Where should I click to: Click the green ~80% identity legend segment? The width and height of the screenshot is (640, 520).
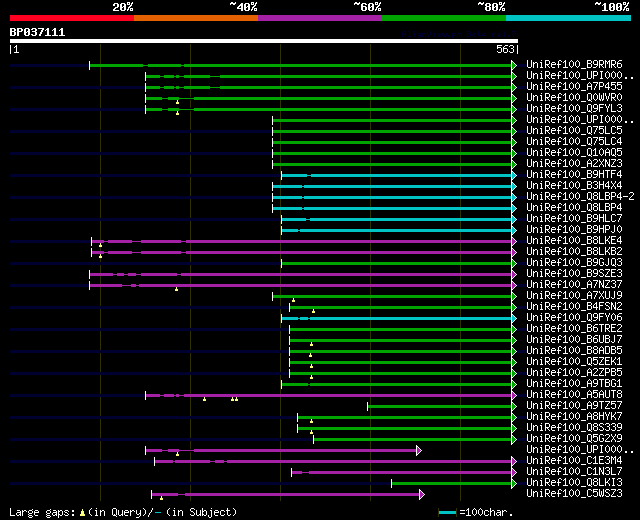tap(443, 18)
